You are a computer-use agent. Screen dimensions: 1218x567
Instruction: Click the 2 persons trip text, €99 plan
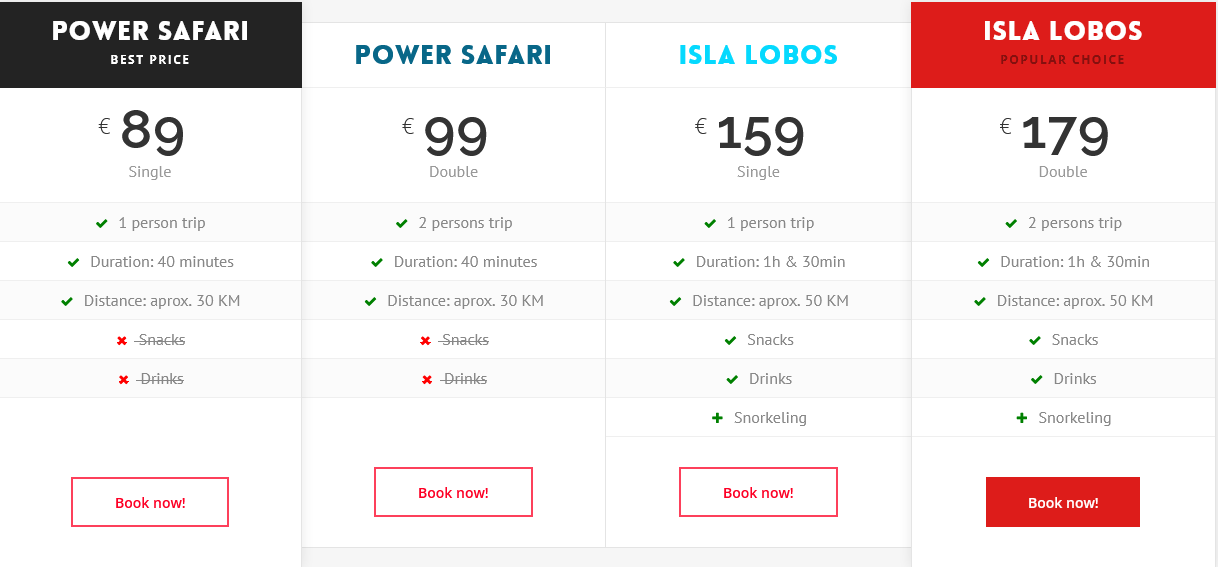point(465,223)
